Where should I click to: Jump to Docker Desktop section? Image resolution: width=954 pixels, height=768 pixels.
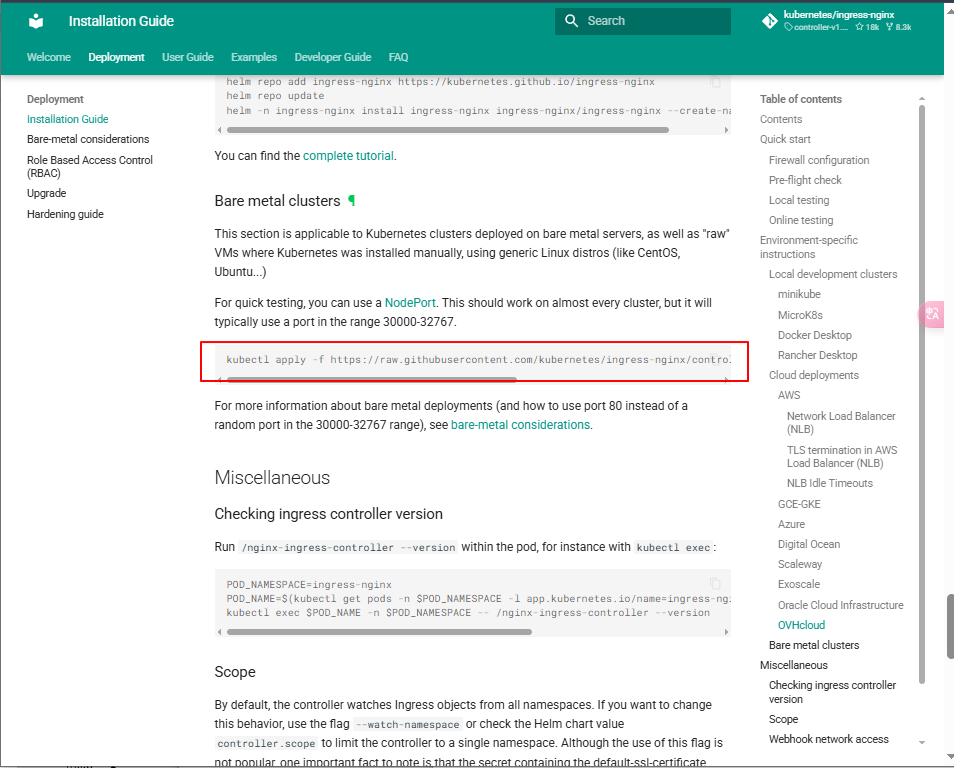point(815,335)
